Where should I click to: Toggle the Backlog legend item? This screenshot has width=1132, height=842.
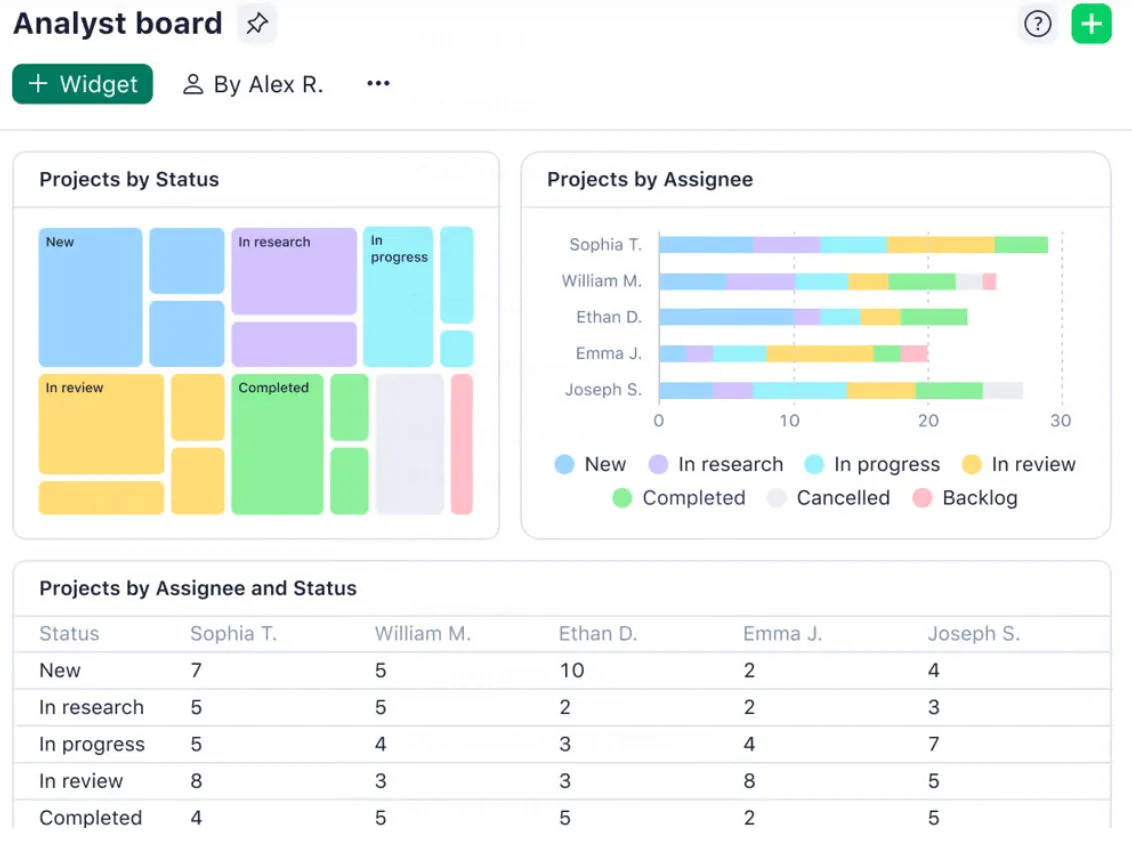(x=965, y=498)
